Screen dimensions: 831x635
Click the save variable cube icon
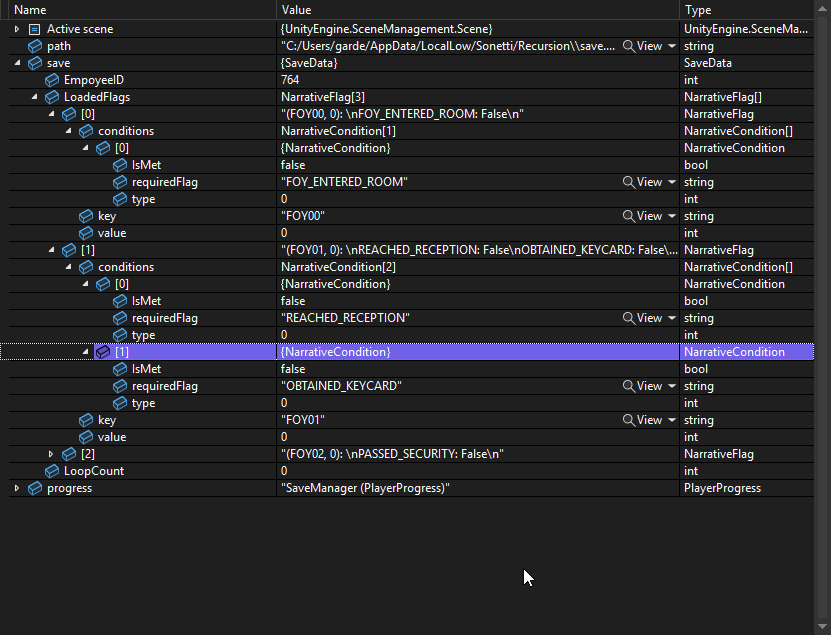pyautogui.click(x=35, y=63)
